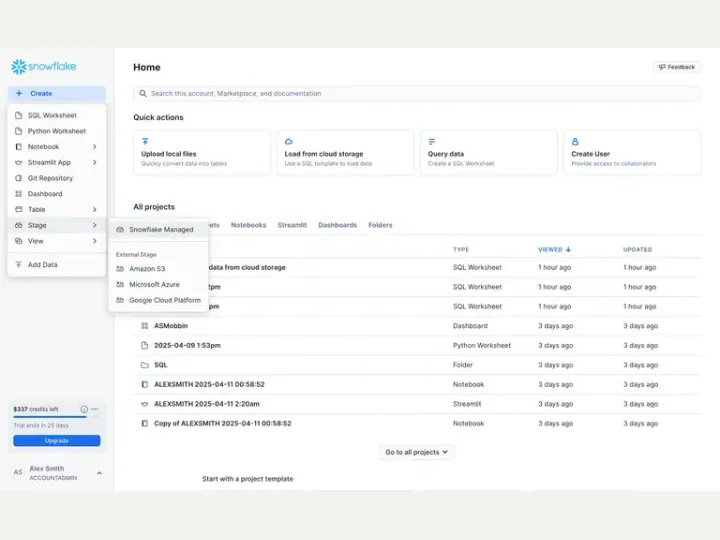The height and width of the screenshot is (540, 720).
Task: Click ASMobbin dashboard icon
Action: 145,326
